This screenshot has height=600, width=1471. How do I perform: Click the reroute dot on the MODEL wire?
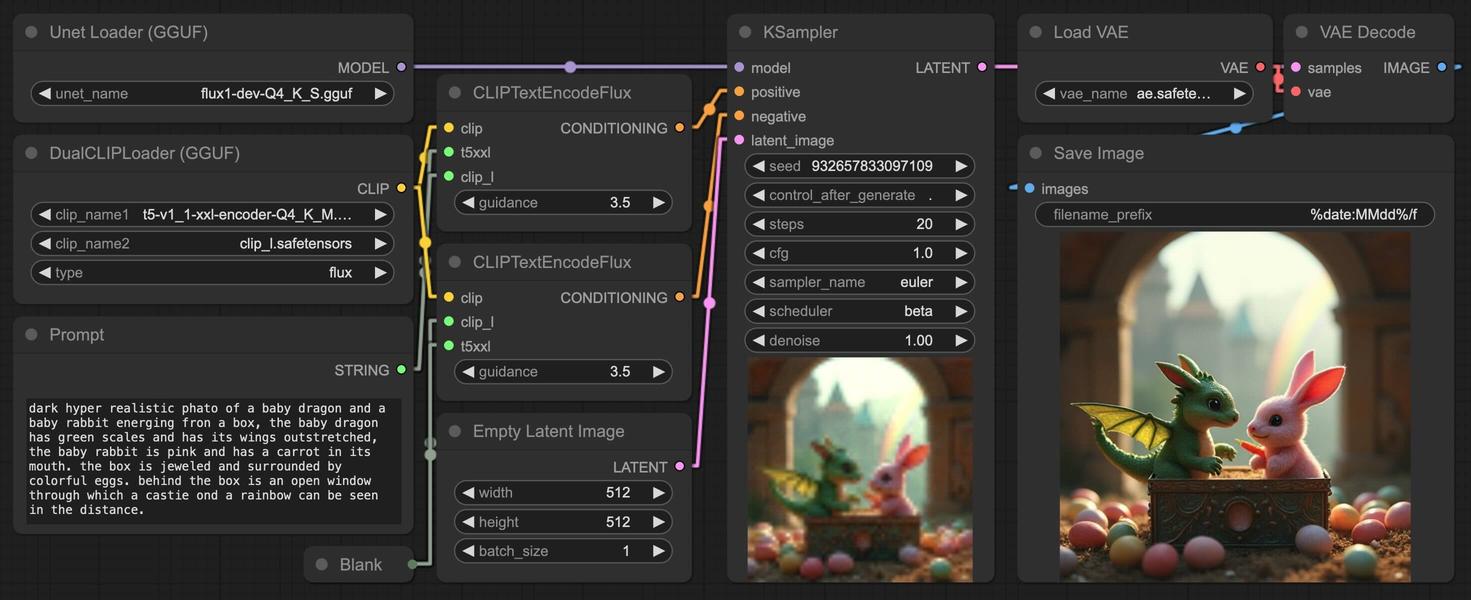click(x=570, y=67)
